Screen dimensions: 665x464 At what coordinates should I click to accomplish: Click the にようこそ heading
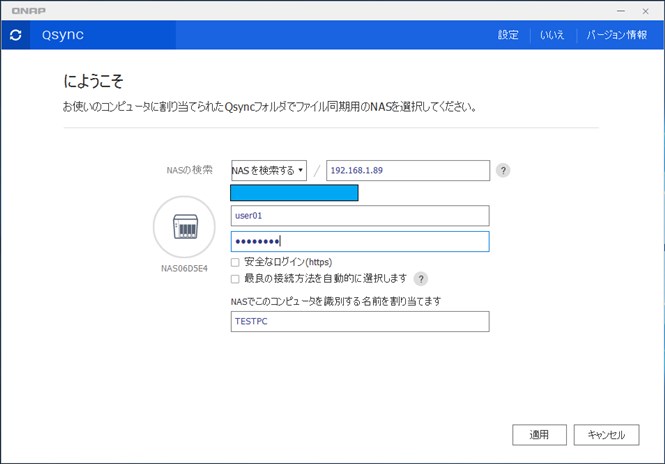pyautogui.click(x=93, y=81)
